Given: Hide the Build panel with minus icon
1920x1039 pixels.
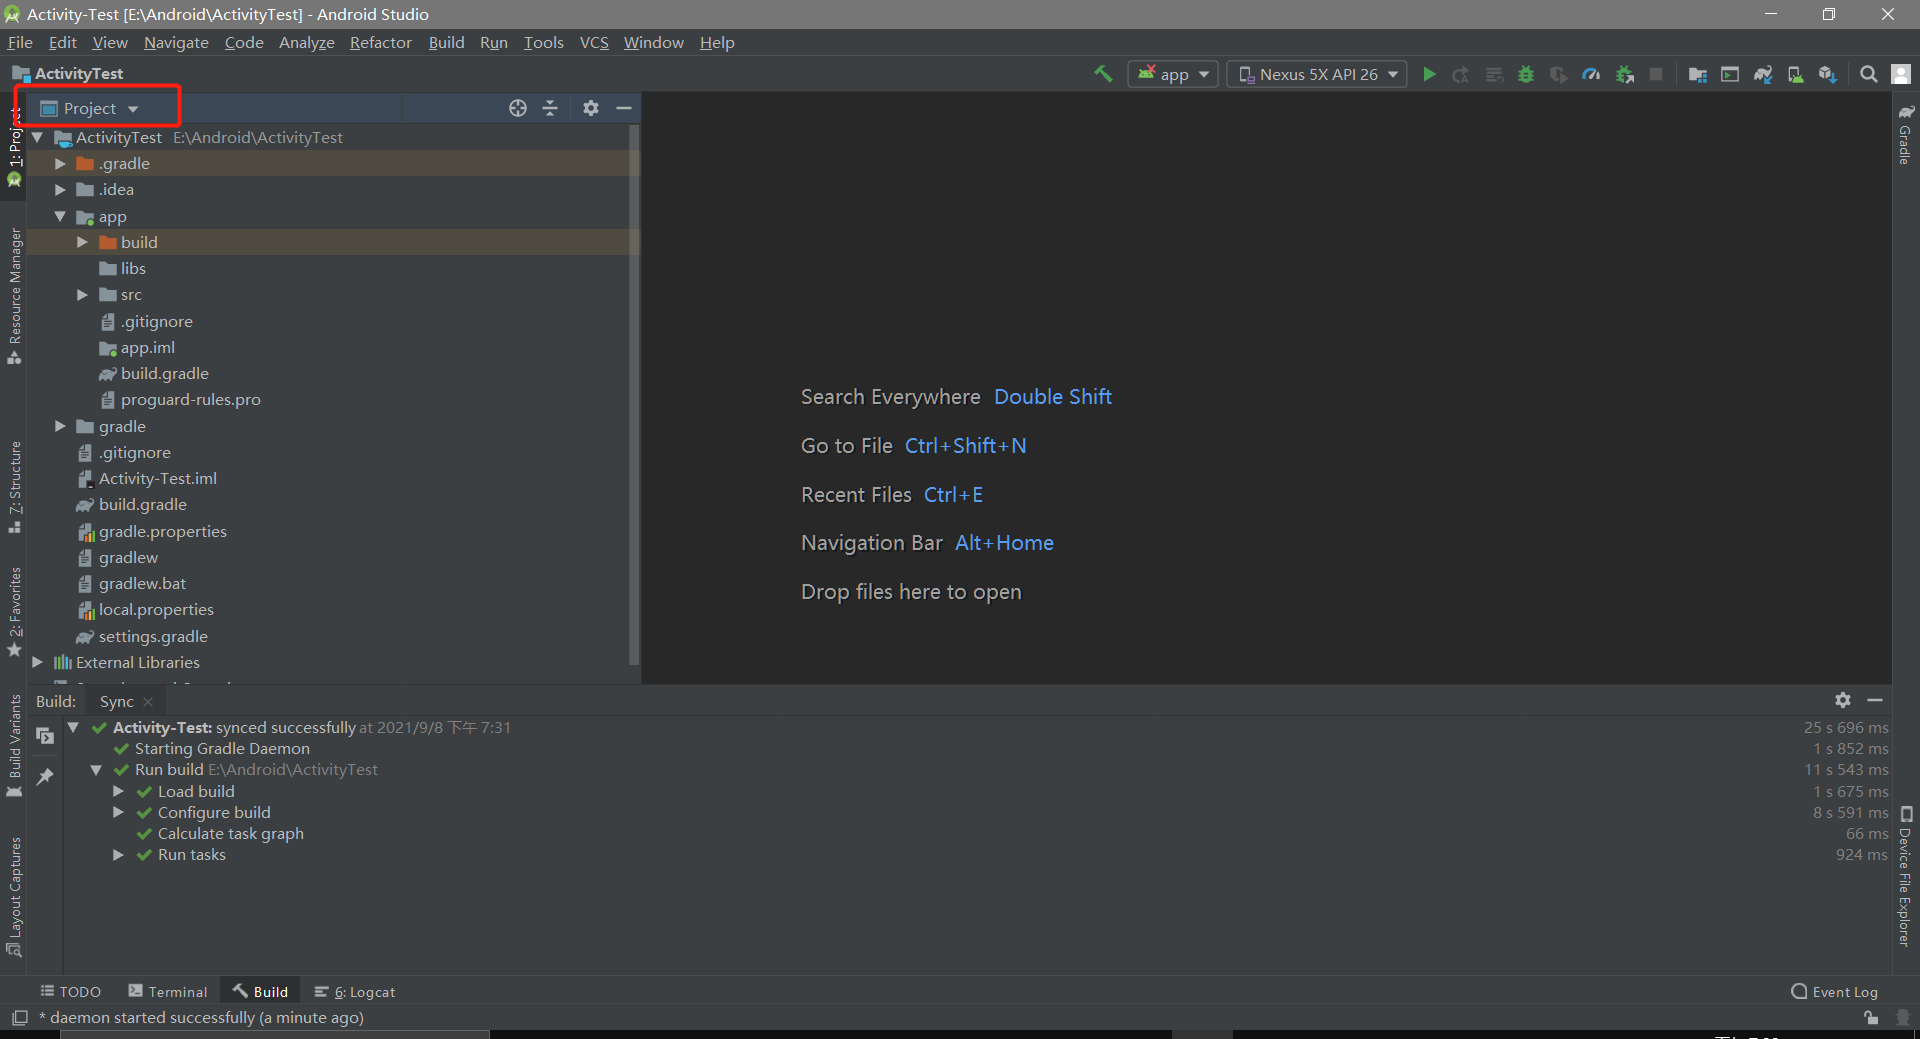Looking at the screenshot, I should coord(1875,700).
